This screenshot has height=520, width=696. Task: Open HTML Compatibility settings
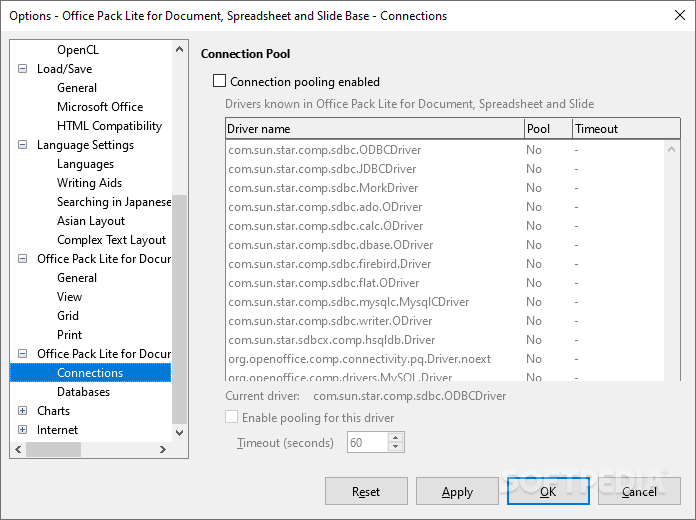point(109,126)
